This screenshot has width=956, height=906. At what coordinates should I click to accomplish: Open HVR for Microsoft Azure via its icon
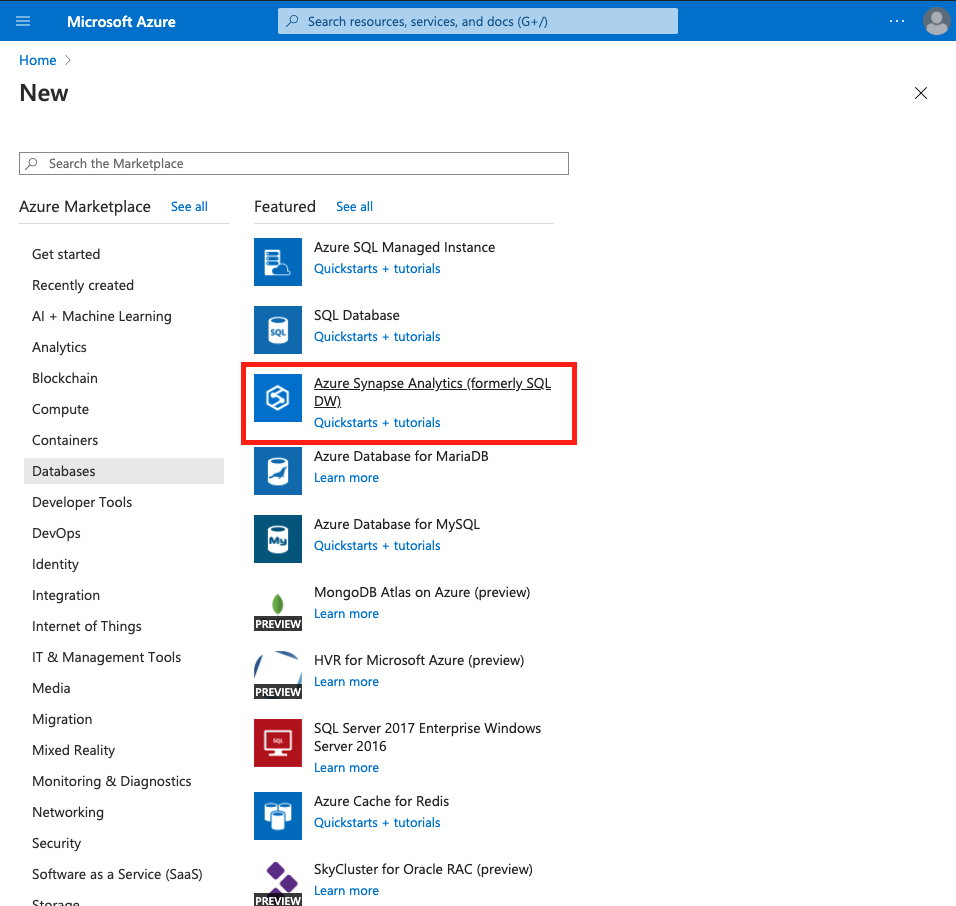[277, 675]
